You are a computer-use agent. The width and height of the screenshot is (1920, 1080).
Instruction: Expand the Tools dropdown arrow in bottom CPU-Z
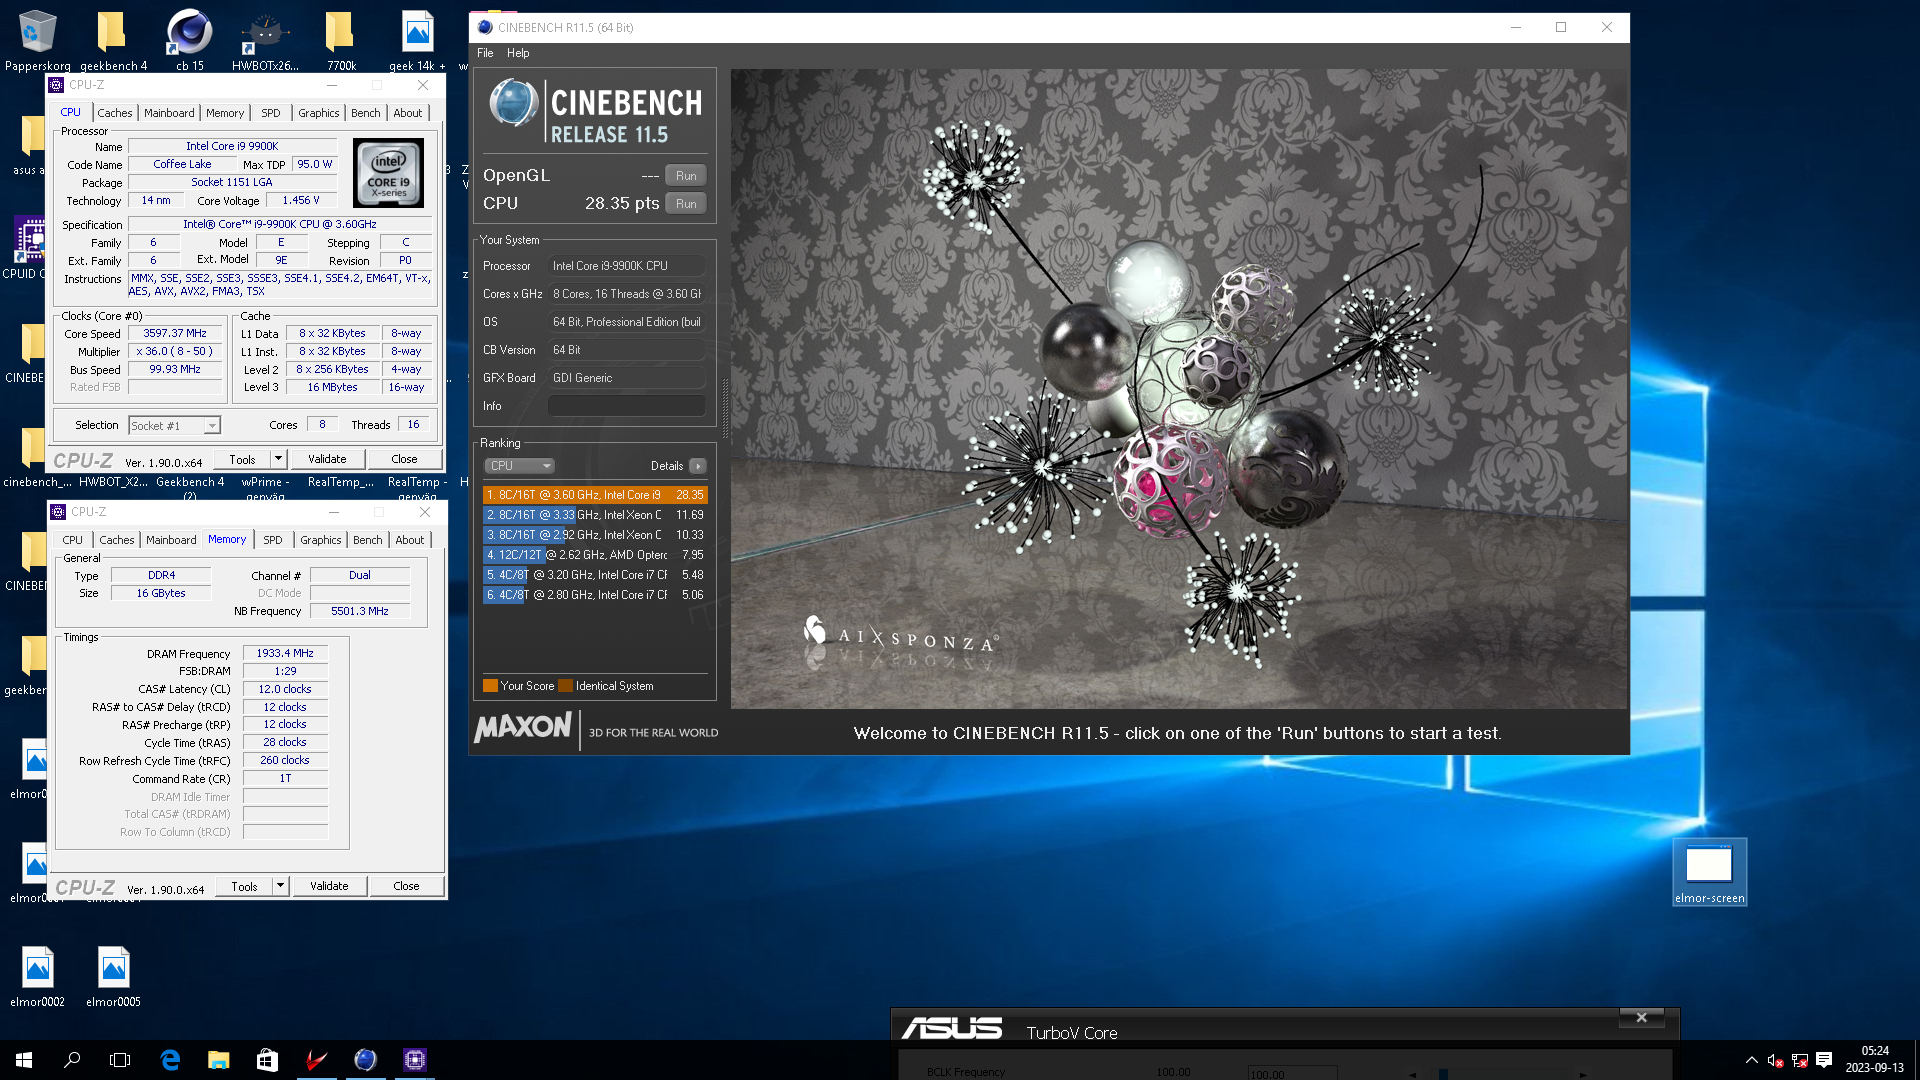click(x=281, y=886)
